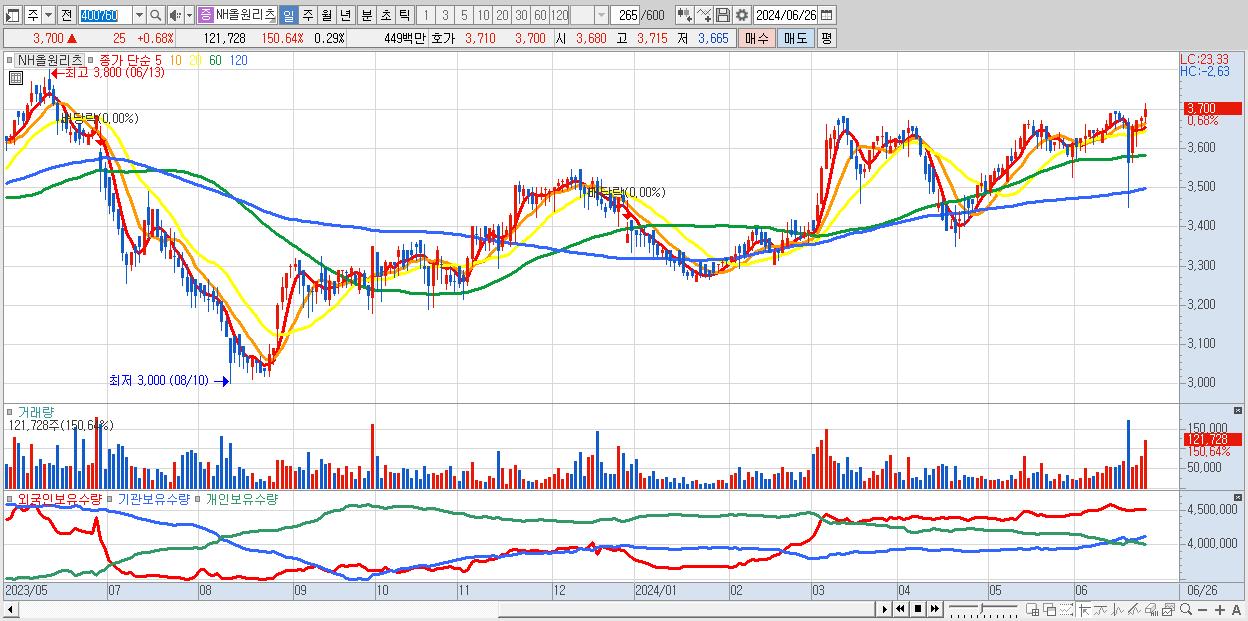This screenshot has height=621, width=1248.
Task: Click the dotted range chart icon
Action: pos(1066,609)
